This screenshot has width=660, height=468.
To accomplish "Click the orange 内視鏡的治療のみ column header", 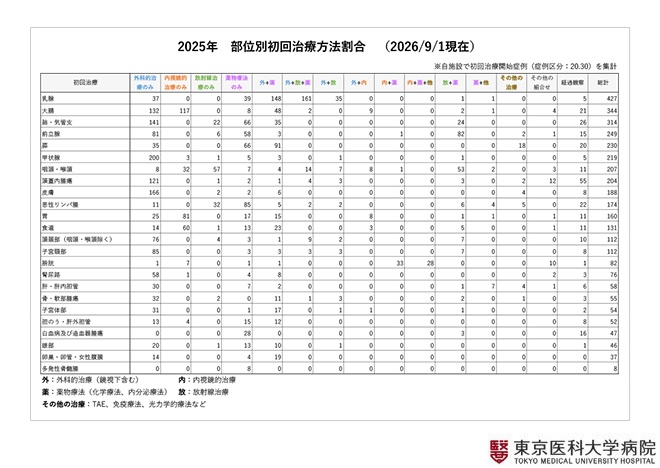I will (176, 82).
